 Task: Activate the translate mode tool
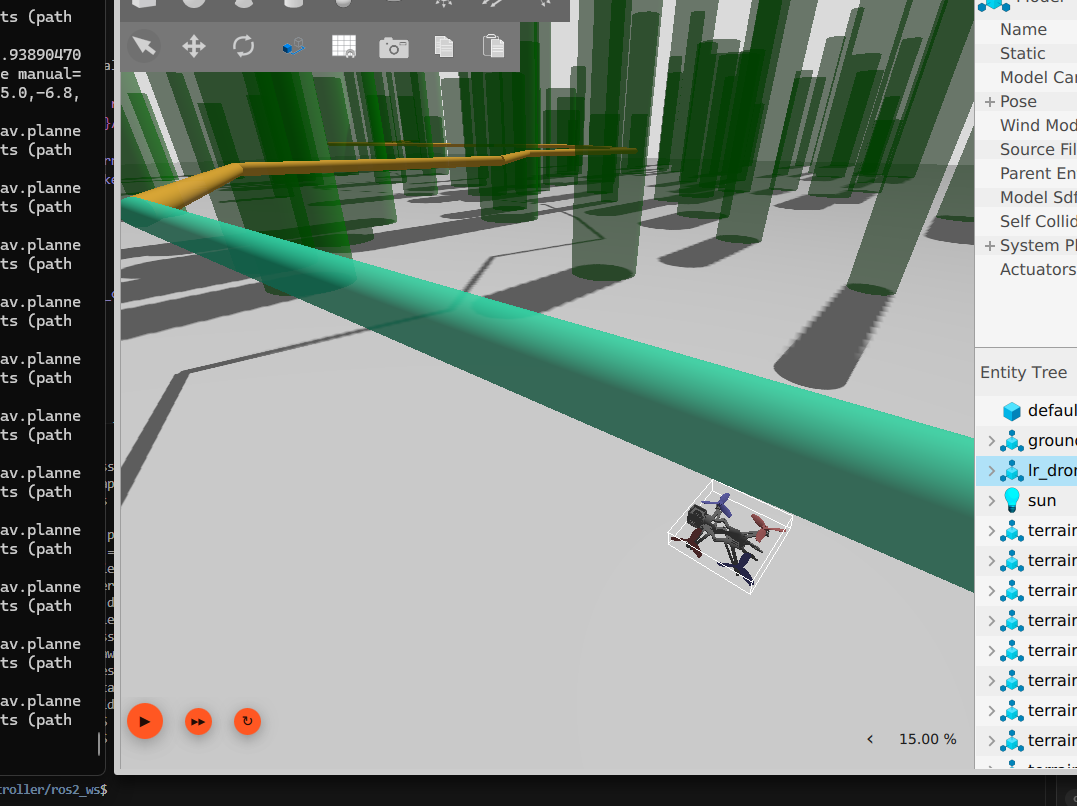point(193,46)
